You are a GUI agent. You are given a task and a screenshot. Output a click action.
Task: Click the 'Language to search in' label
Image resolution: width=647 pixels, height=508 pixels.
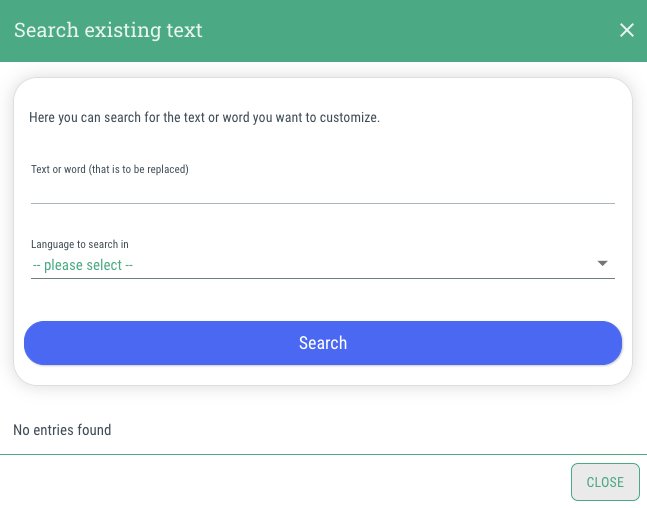(x=80, y=244)
